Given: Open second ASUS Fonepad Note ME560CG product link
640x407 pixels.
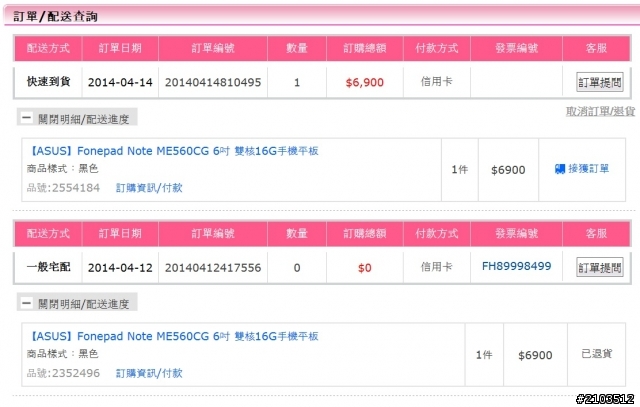Looking at the screenshot, I should tap(174, 336).
